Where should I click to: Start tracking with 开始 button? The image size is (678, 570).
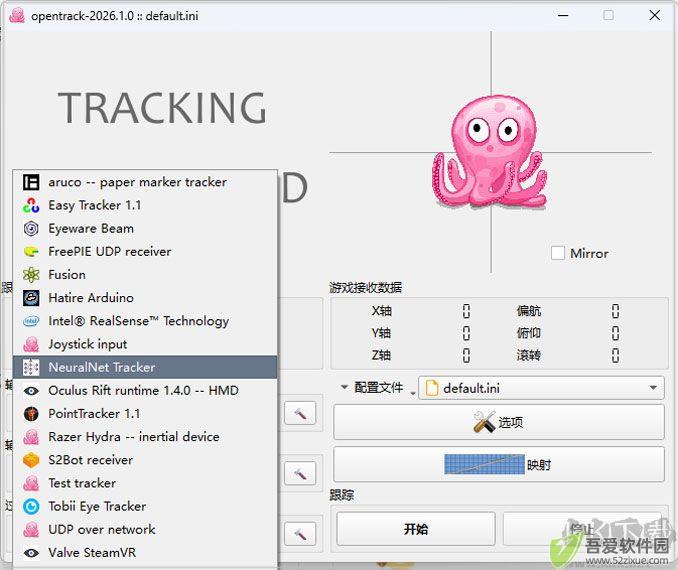click(416, 529)
